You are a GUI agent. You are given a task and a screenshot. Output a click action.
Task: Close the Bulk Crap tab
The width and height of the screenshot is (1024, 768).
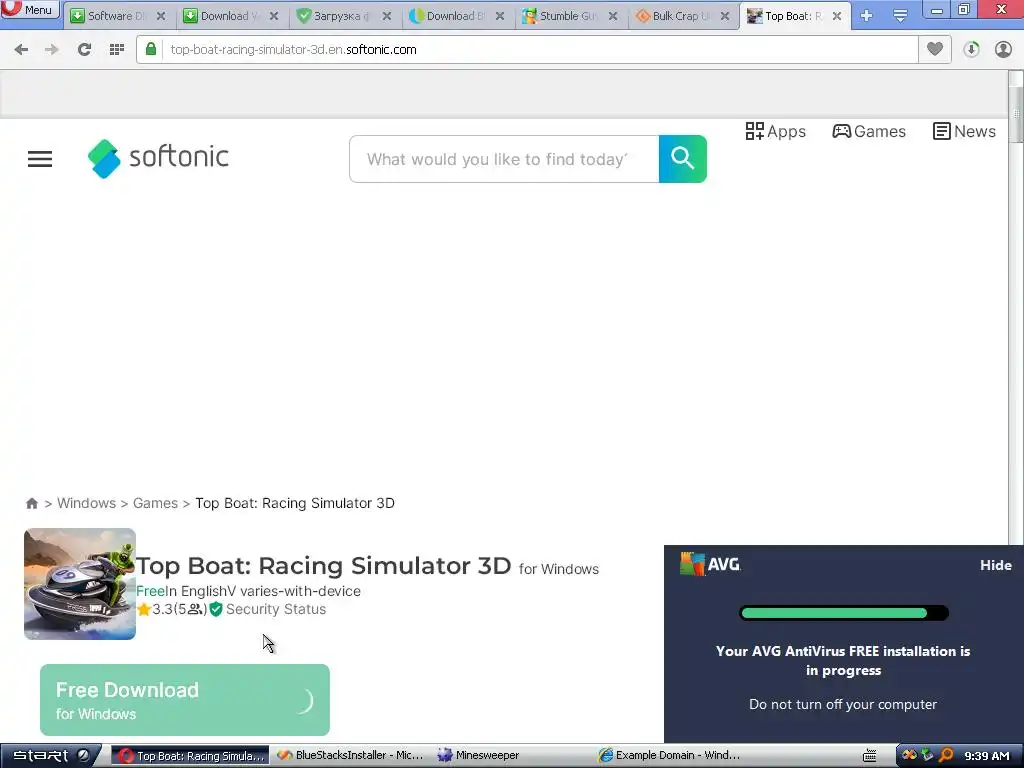(x=725, y=16)
